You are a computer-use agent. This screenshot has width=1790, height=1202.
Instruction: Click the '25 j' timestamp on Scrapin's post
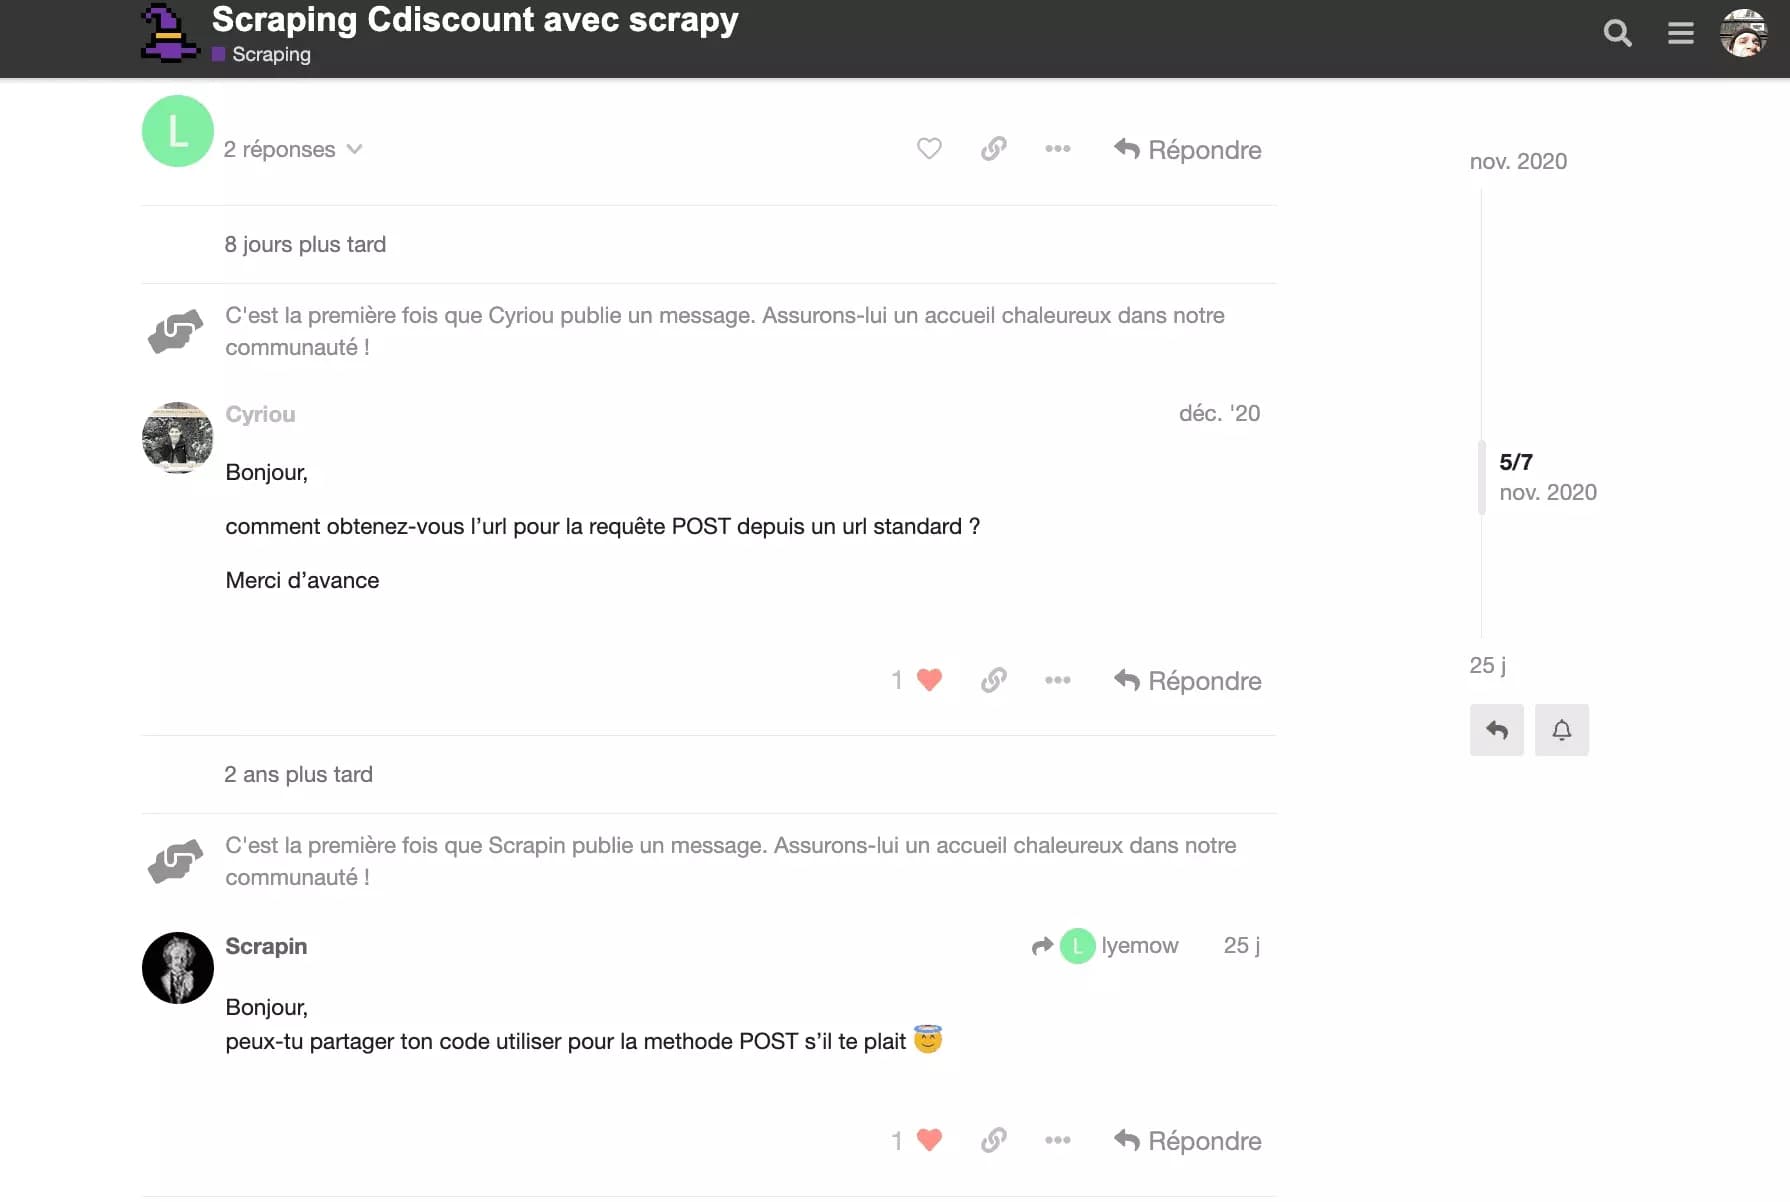click(x=1241, y=946)
